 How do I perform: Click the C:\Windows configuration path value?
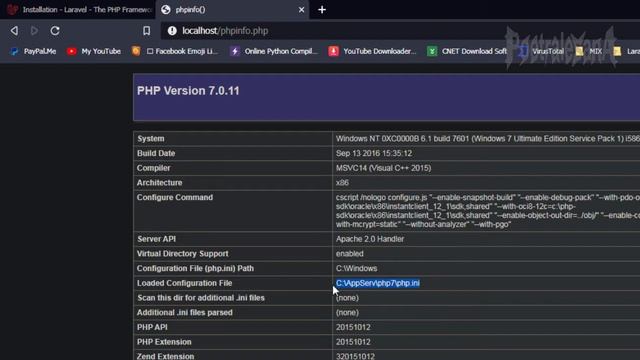[356, 268]
